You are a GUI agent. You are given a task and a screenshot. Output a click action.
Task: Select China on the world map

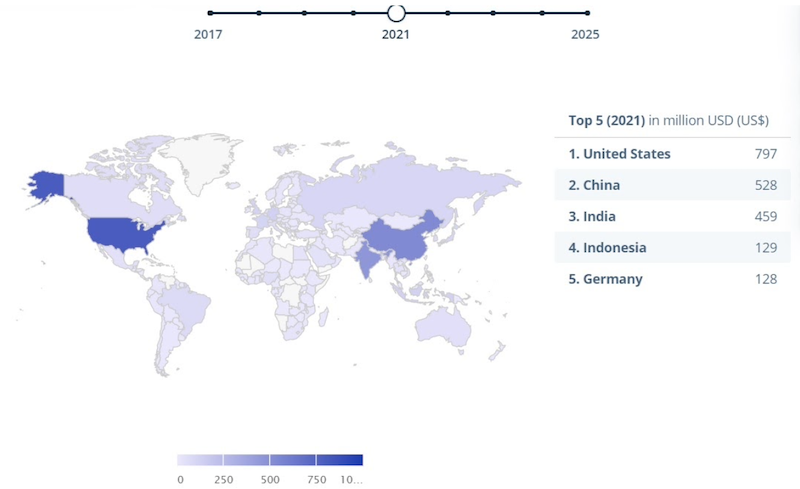coord(395,240)
